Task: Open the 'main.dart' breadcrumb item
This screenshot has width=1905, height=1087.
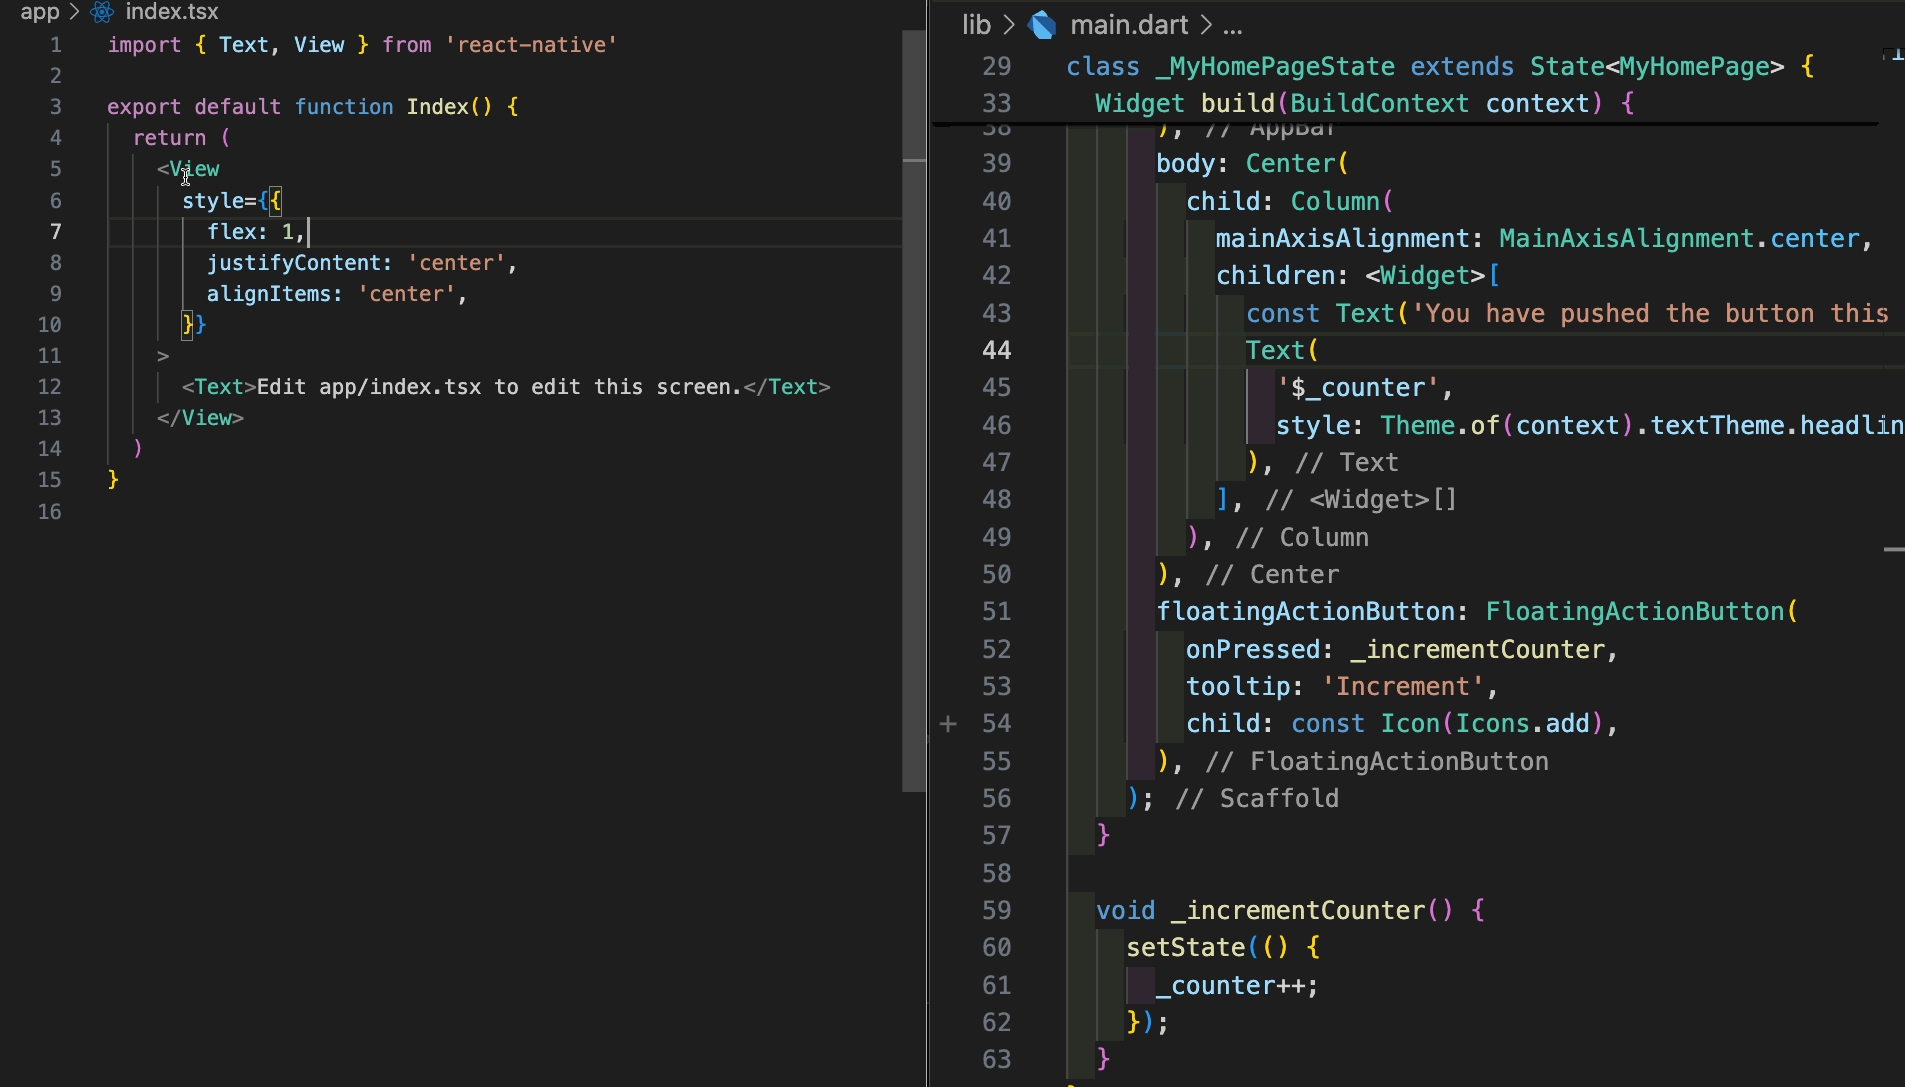Action: tap(1129, 25)
